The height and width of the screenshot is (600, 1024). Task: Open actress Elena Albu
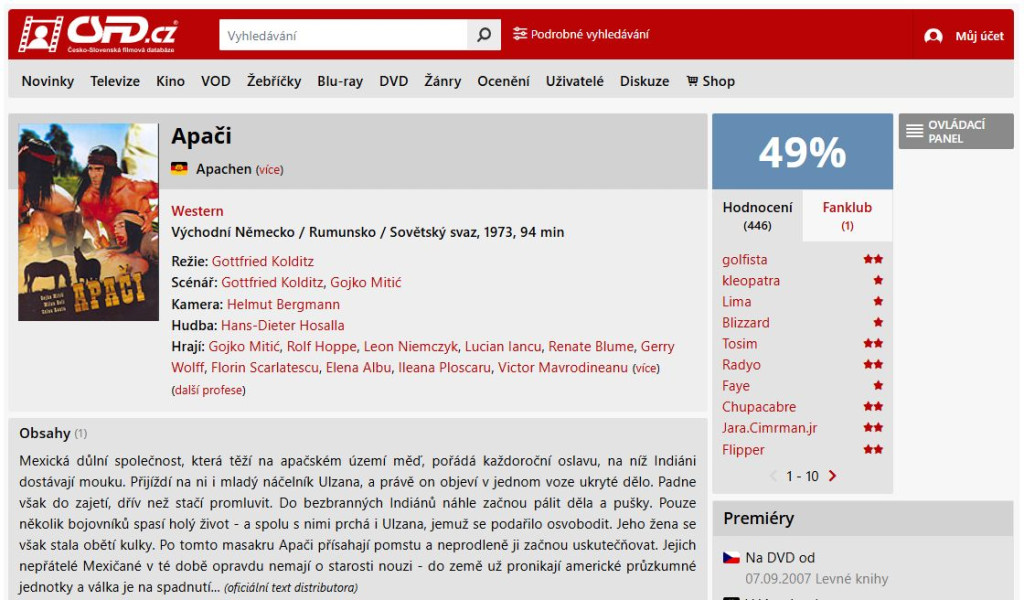(x=359, y=368)
